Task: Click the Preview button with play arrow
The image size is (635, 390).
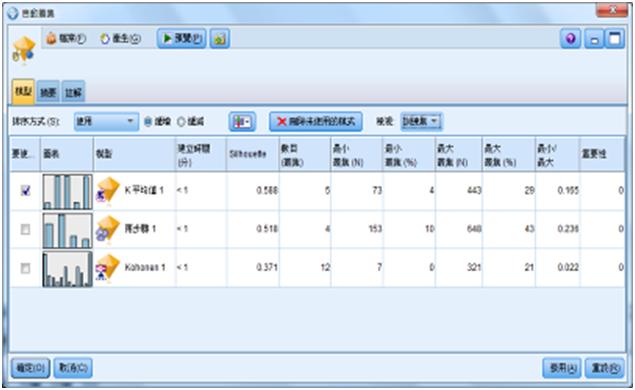Action: [x=182, y=38]
